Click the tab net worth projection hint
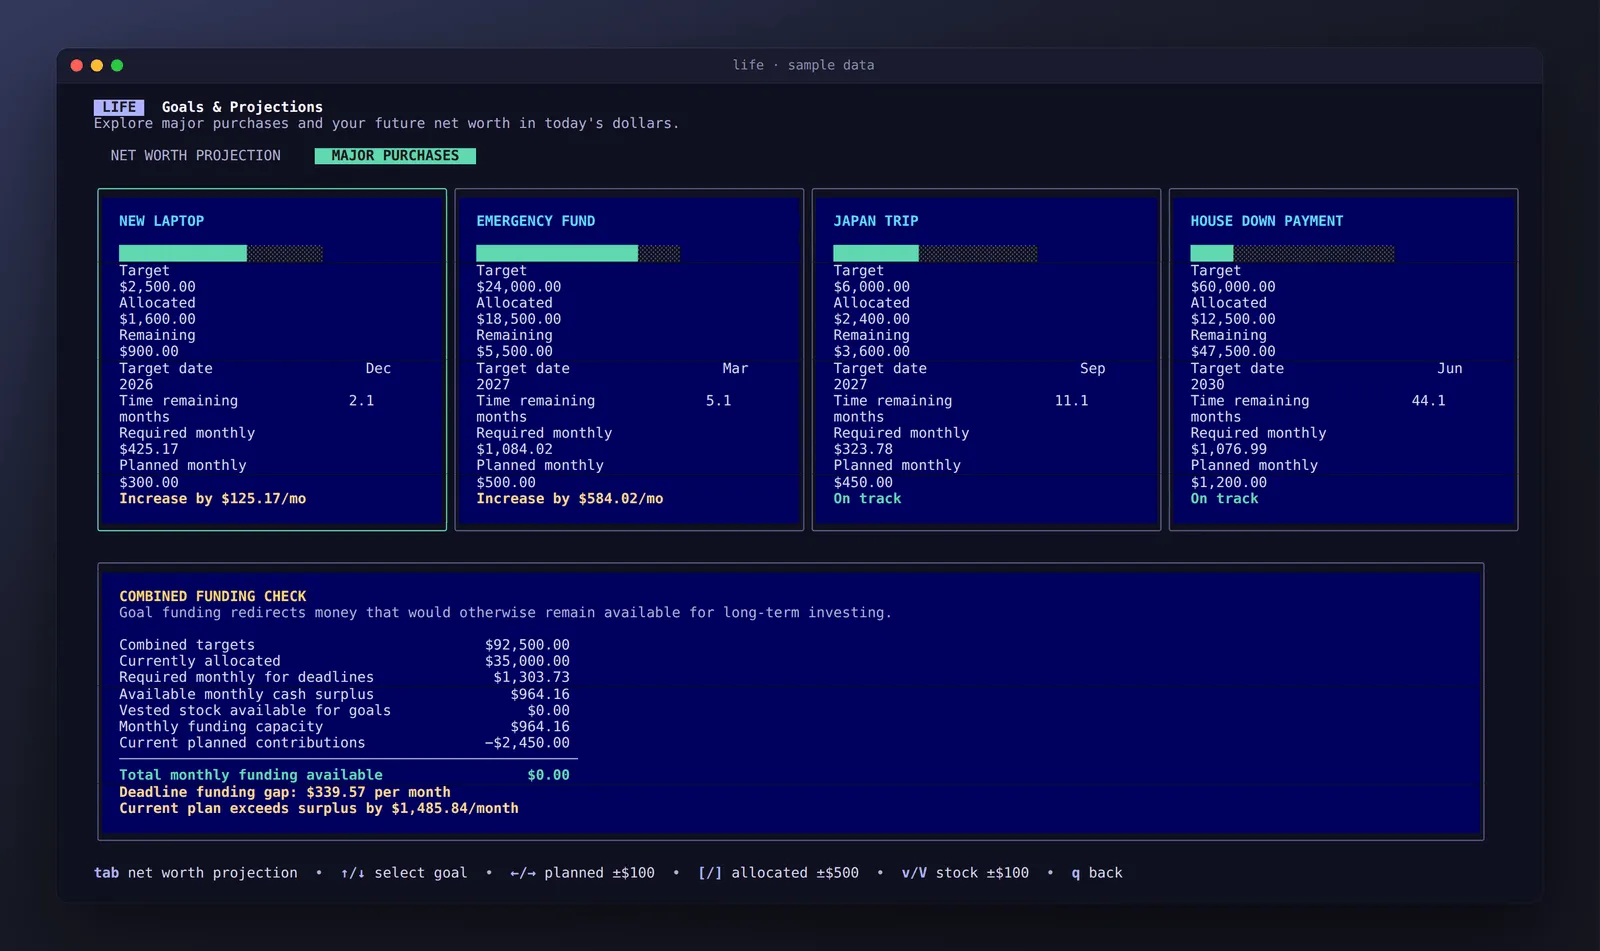Viewport: 1600px width, 951px height. click(196, 873)
